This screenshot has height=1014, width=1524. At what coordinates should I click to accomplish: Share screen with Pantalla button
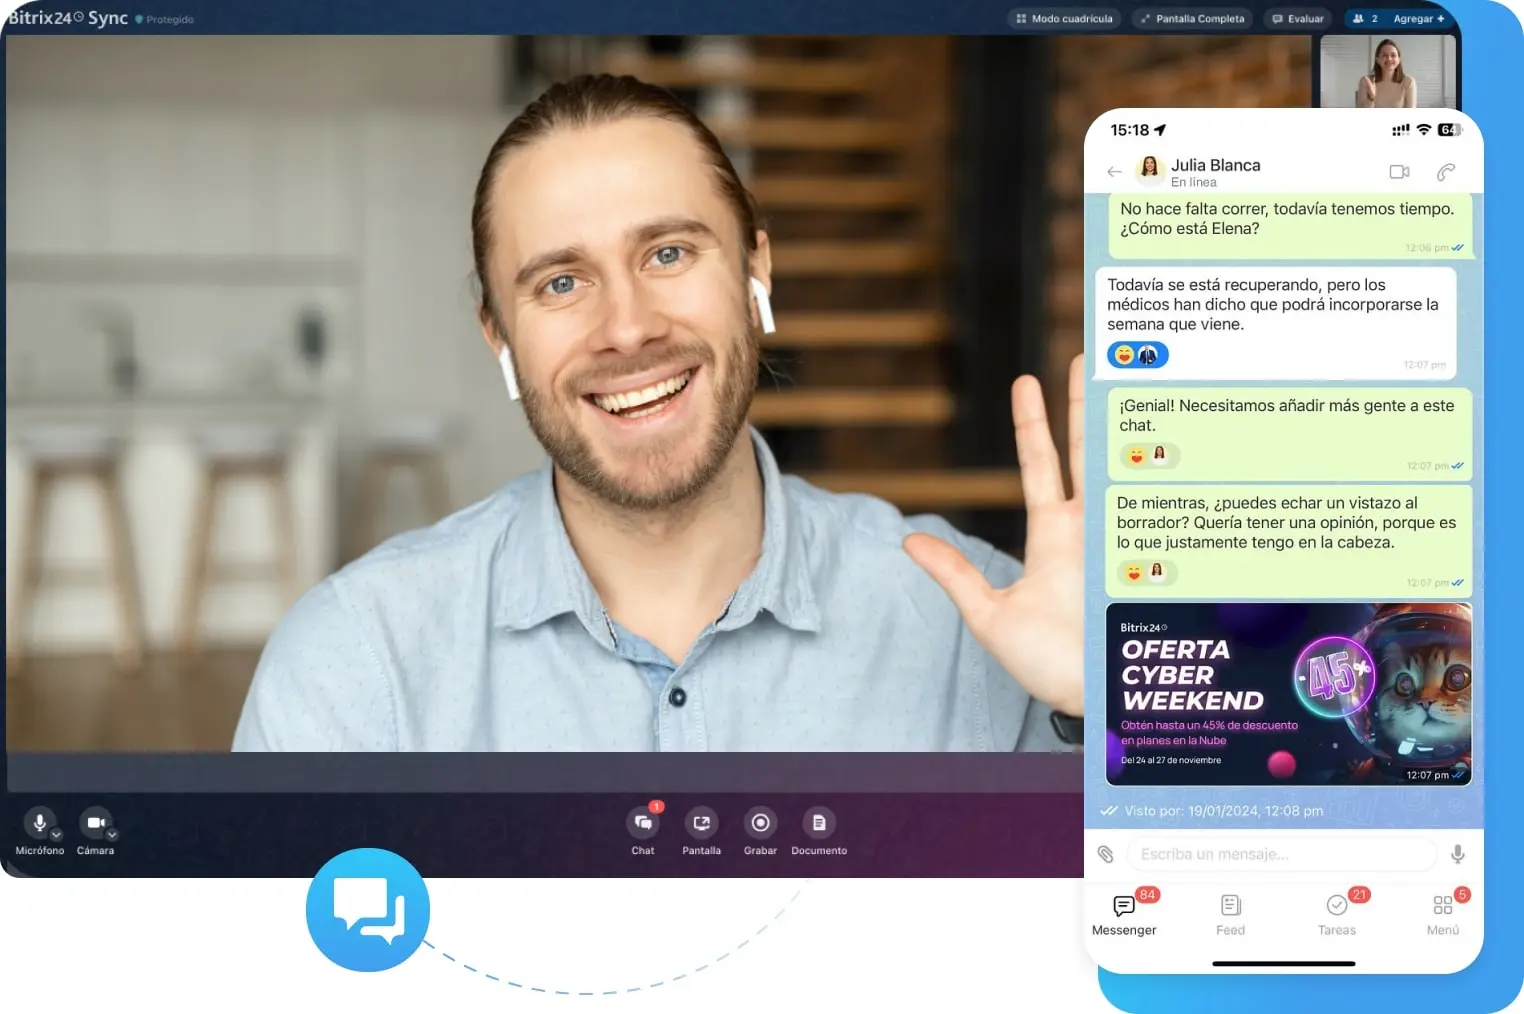701,823
